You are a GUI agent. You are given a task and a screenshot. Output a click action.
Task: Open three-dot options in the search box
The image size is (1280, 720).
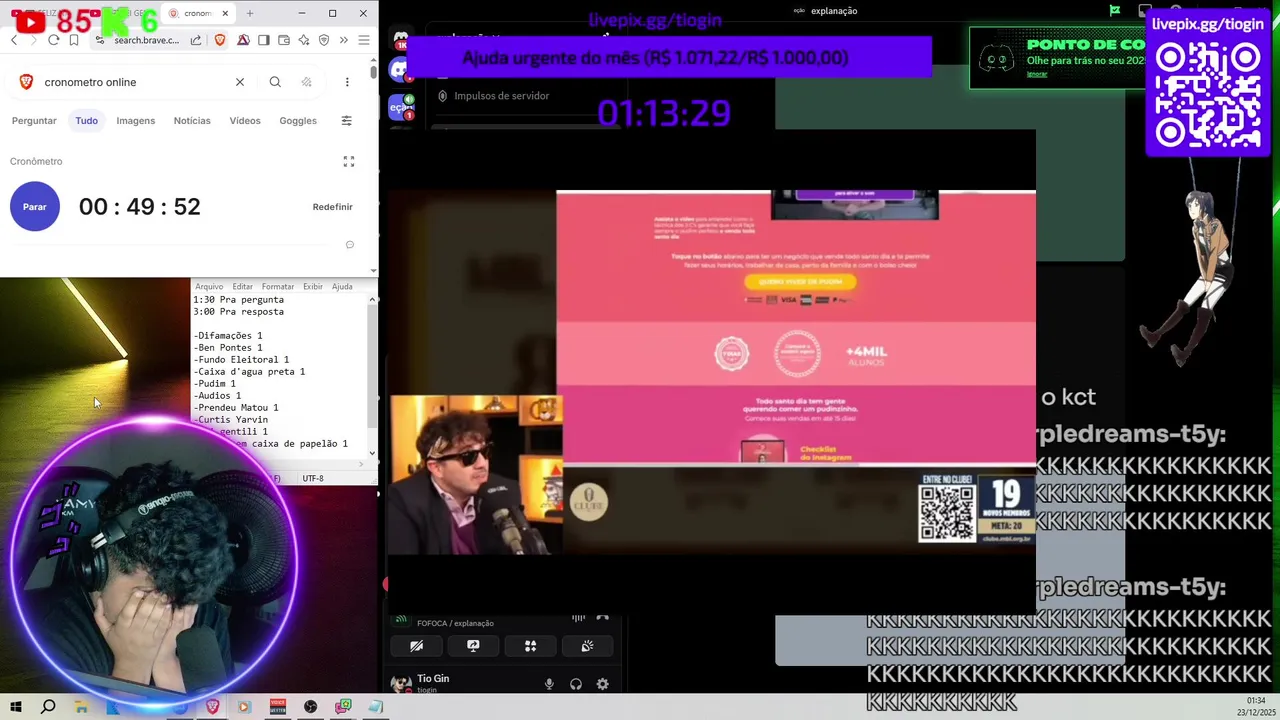(x=347, y=82)
